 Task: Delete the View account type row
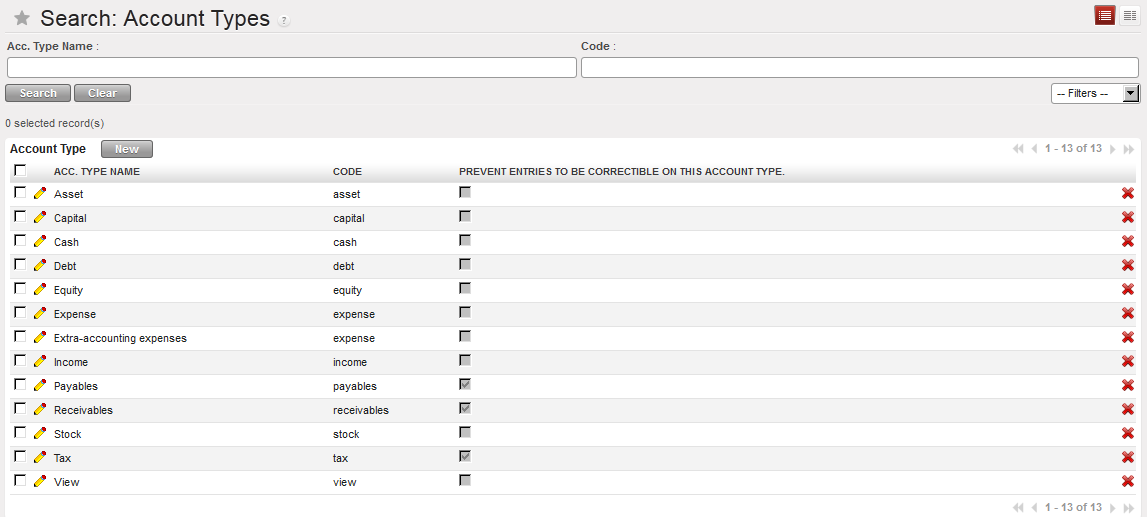[1128, 481]
